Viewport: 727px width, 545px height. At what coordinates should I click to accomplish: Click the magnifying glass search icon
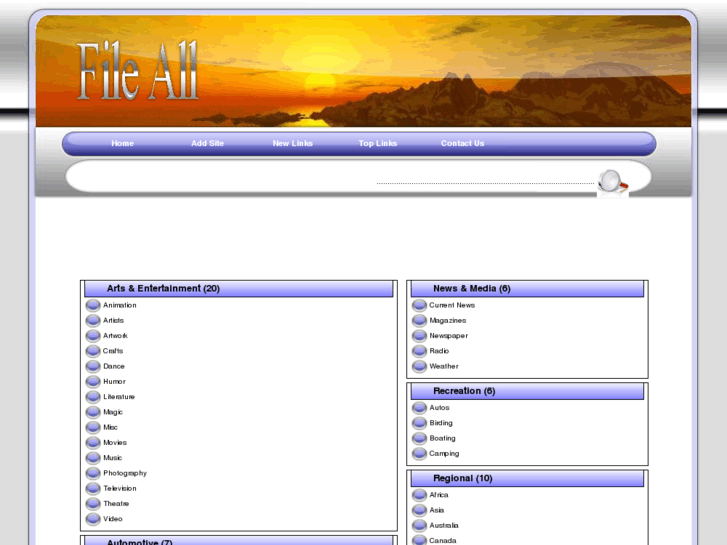pos(612,182)
